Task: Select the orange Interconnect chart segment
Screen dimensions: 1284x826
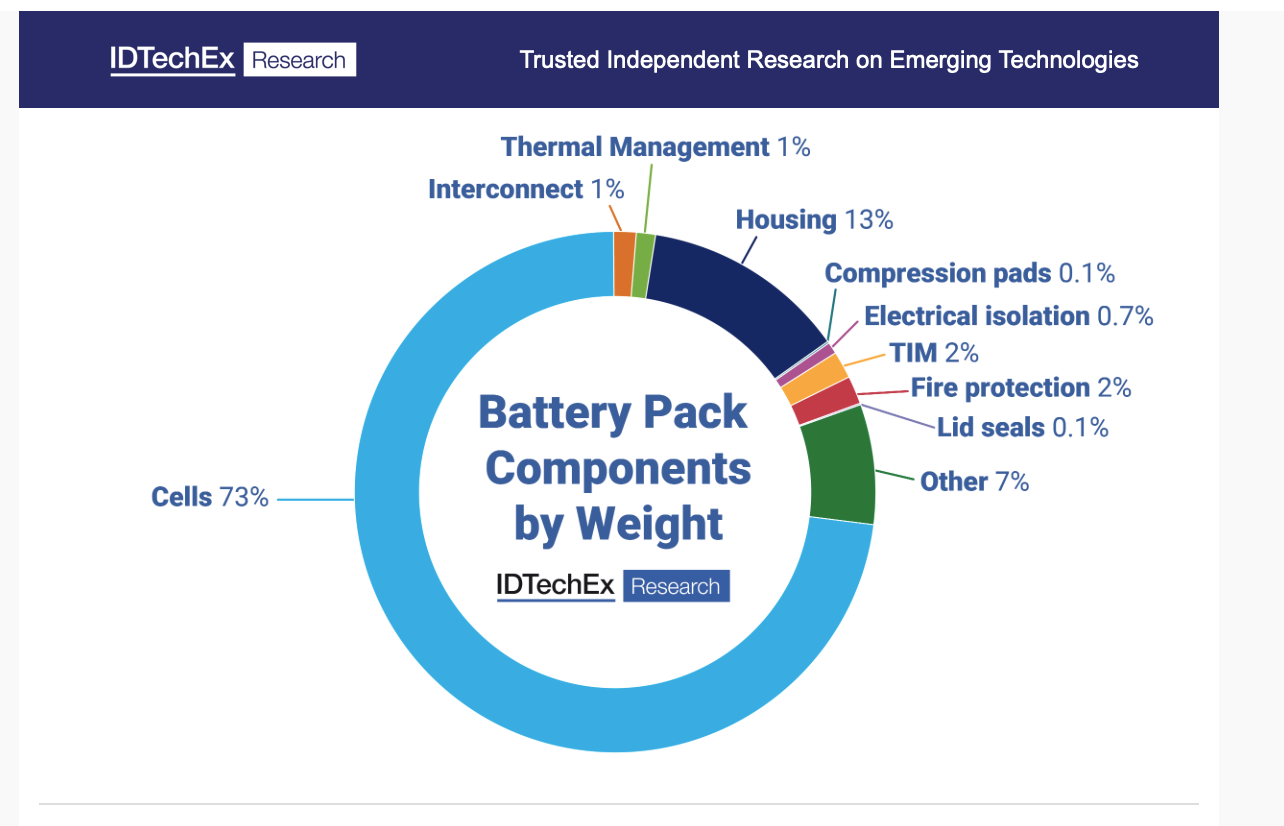Action: 624,264
